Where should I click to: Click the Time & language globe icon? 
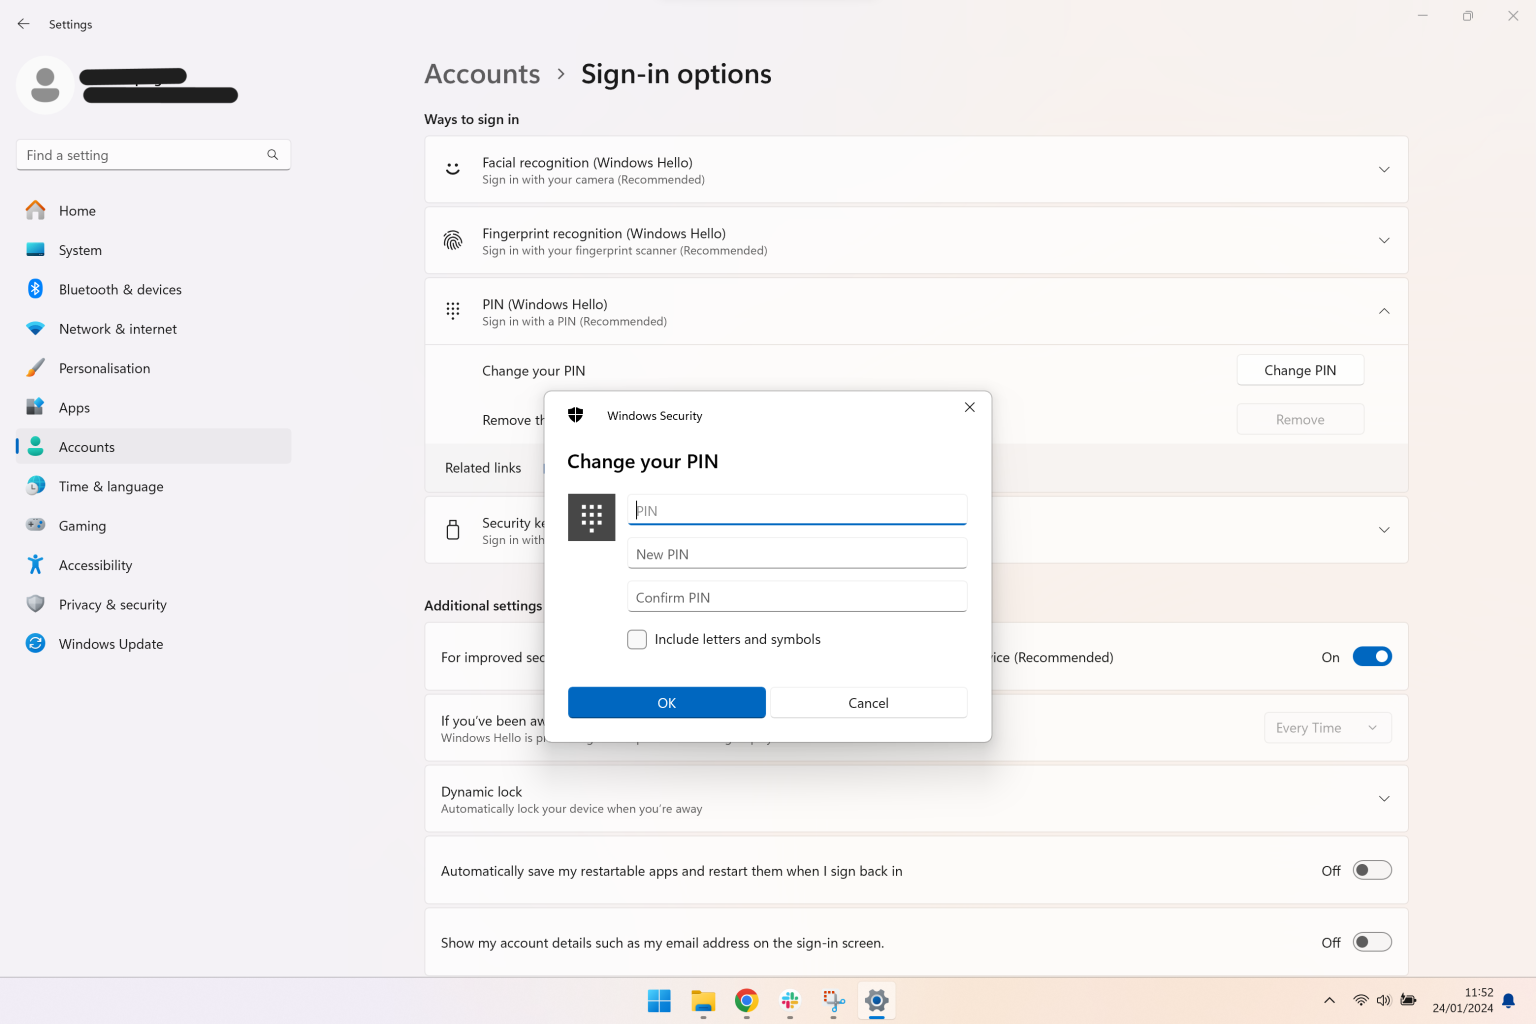tap(36, 486)
